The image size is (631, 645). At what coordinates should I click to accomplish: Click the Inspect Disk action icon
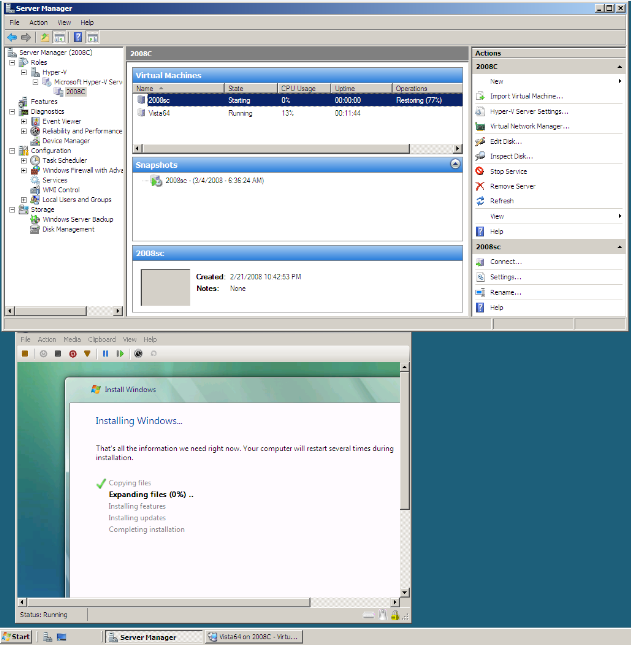coord(480,156)
